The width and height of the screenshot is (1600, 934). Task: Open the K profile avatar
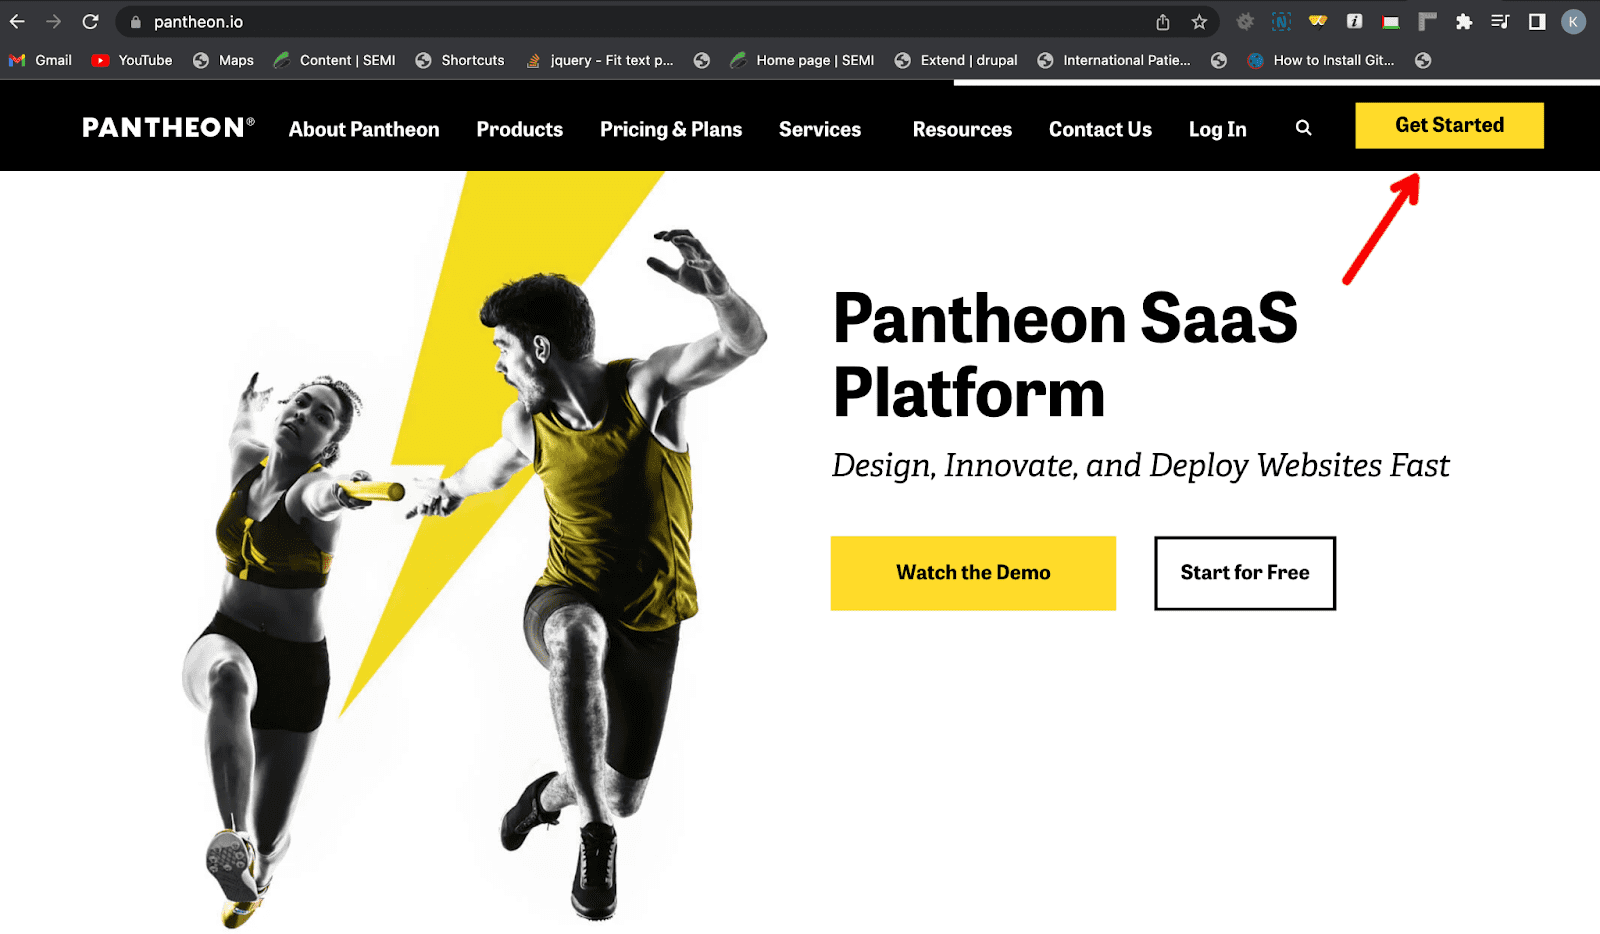coord(1573,21)
